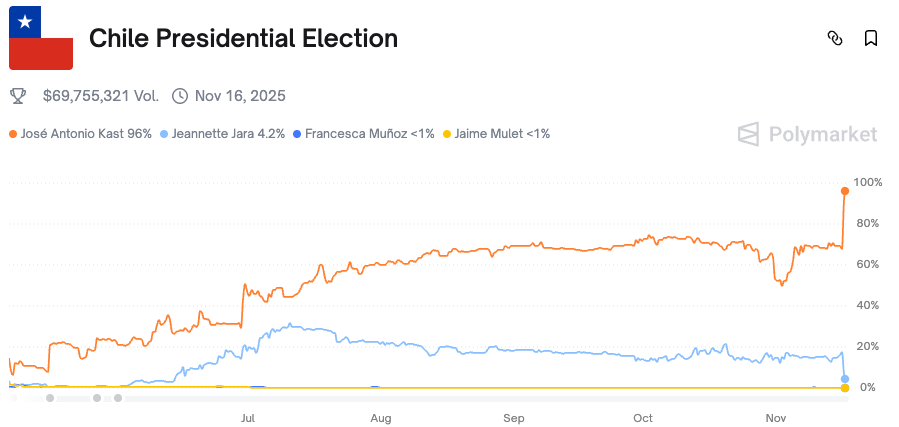Click the Polymarket logo watermark
Viewport: 899px width, 427px height.
[807, 134]
